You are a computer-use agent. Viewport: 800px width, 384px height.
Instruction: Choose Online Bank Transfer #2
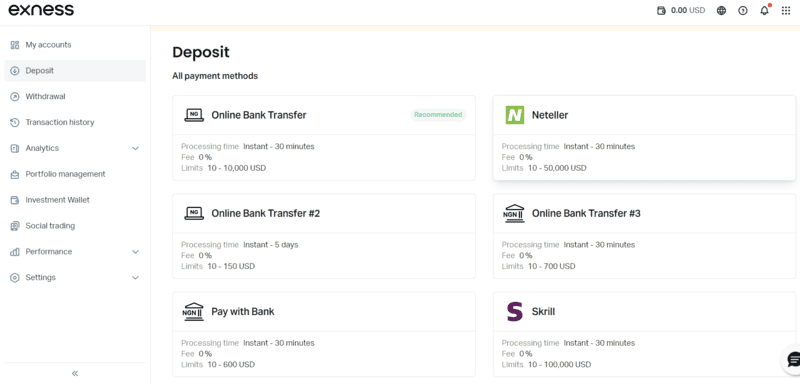point(324,236)
